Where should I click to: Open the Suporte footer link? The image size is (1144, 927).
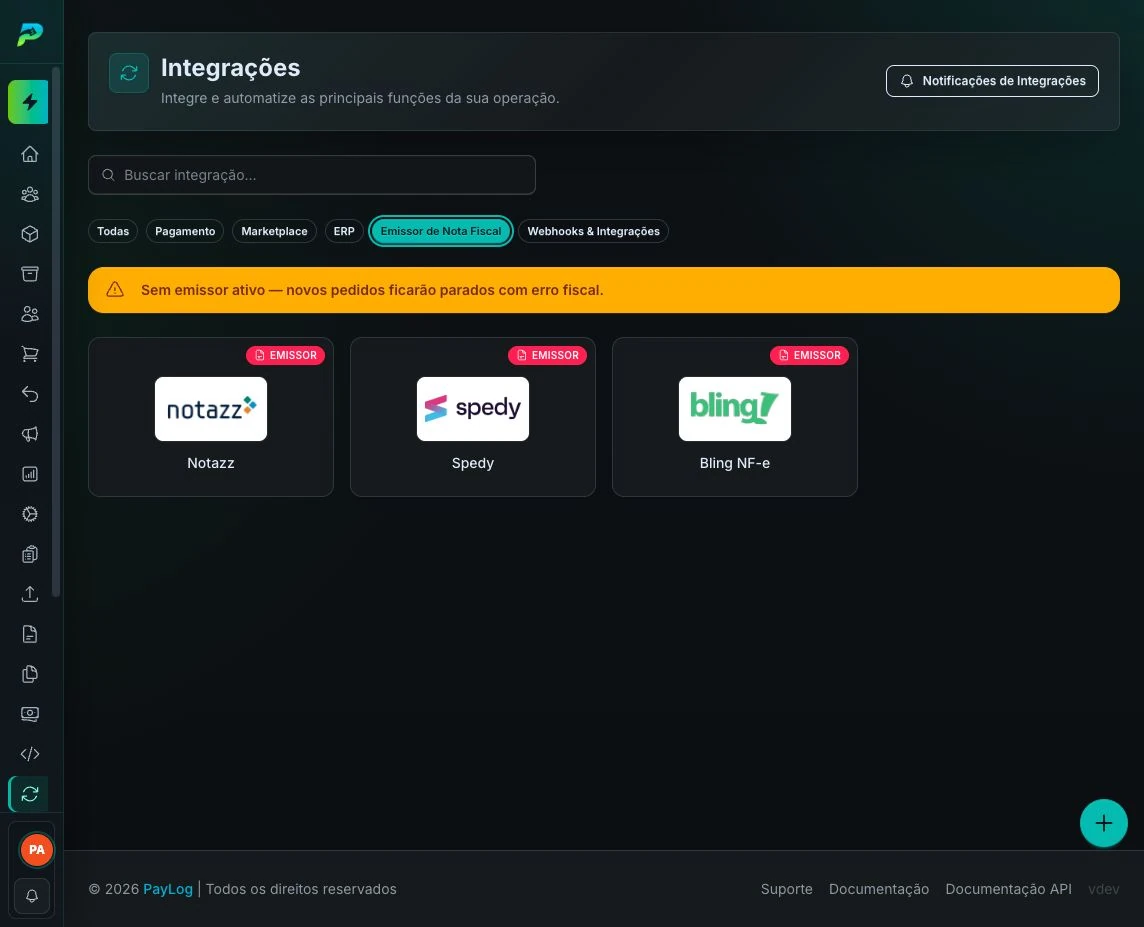[786, 889]
